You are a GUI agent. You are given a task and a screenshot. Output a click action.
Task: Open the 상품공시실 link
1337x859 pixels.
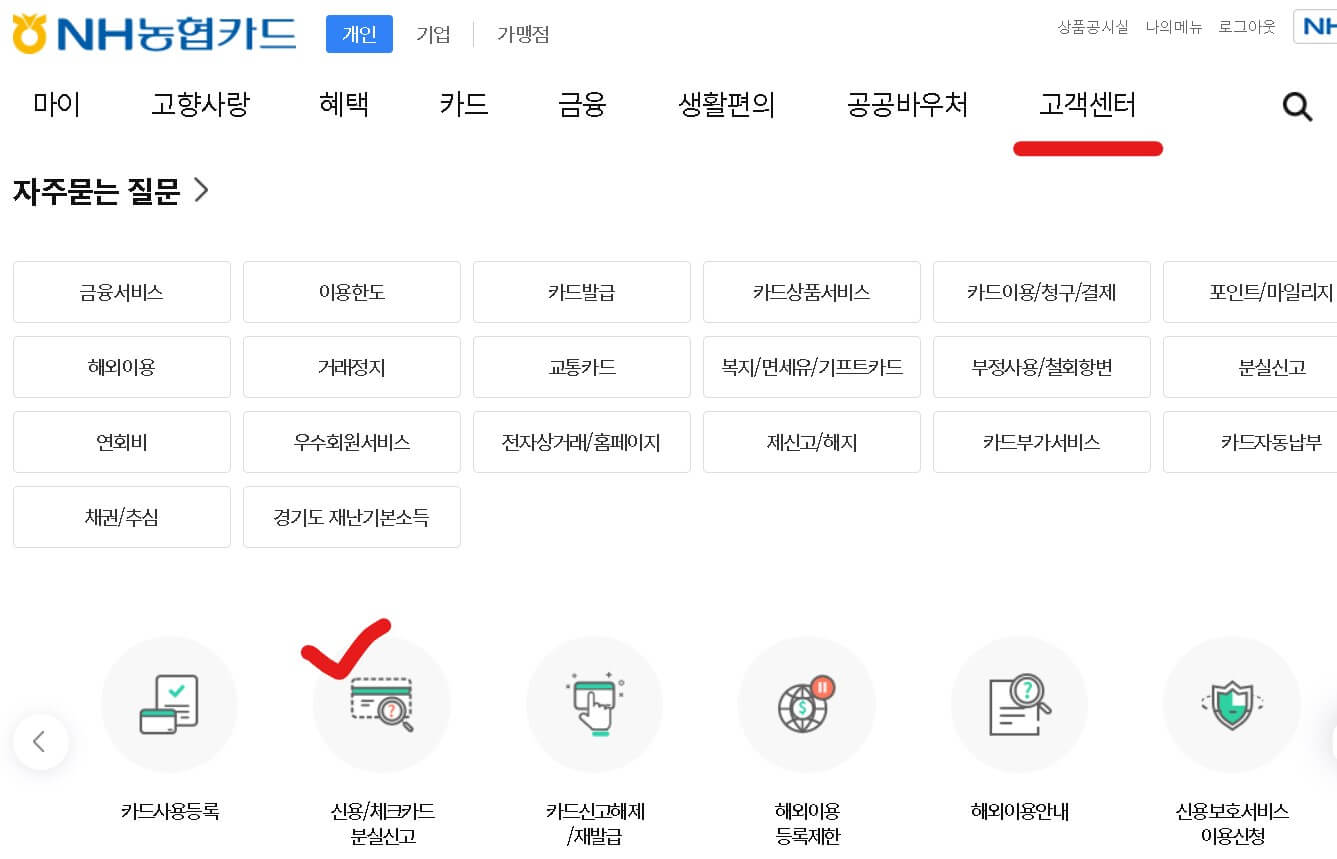click(x=1094, y=27)
